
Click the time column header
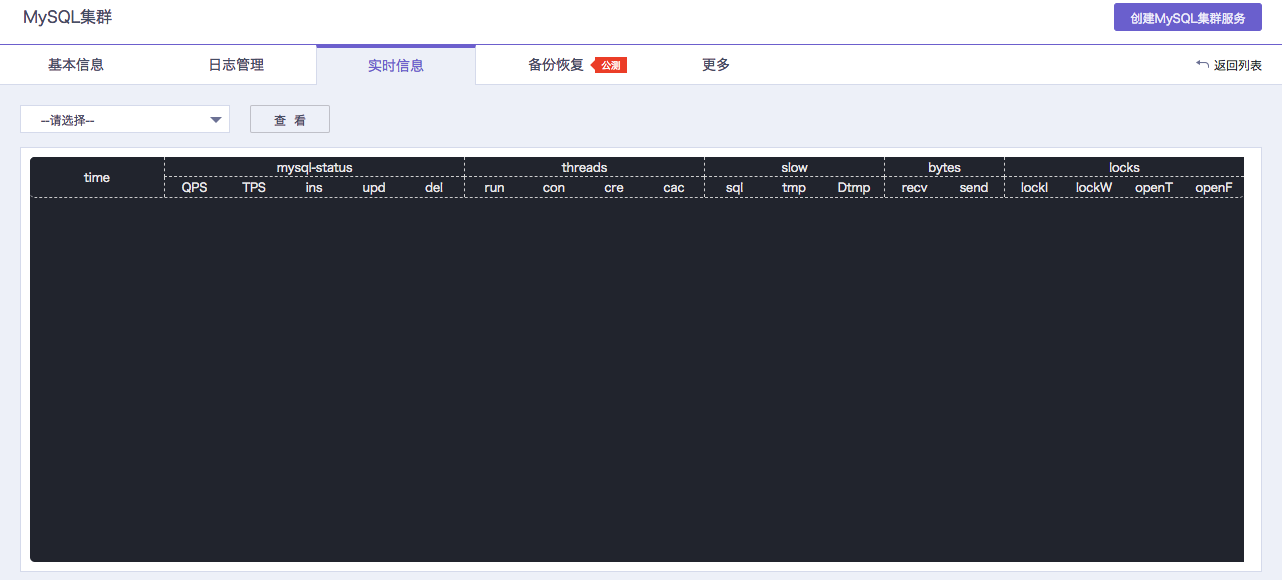click(97, 177)
